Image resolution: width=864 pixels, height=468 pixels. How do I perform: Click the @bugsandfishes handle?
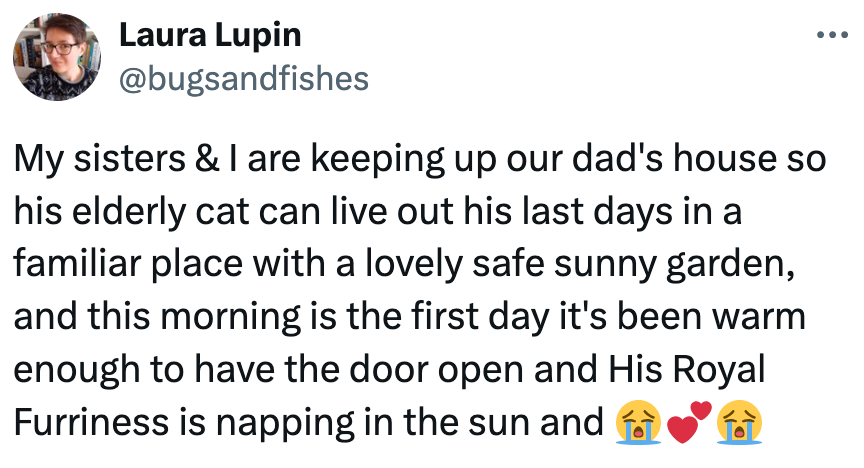pos(244,78)
